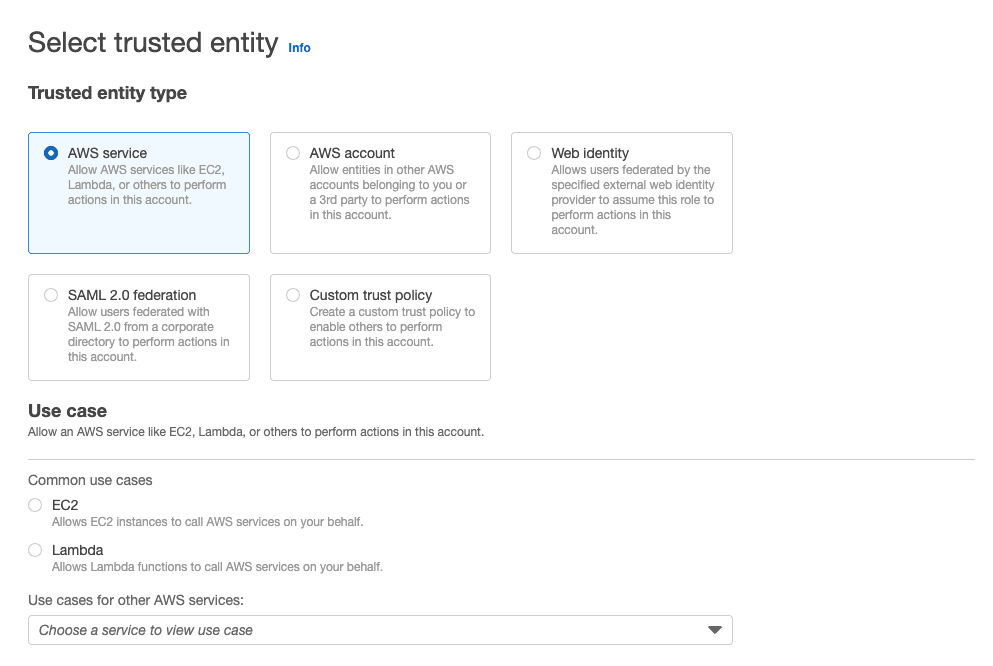Click the EC2 label text

(65, 505)
